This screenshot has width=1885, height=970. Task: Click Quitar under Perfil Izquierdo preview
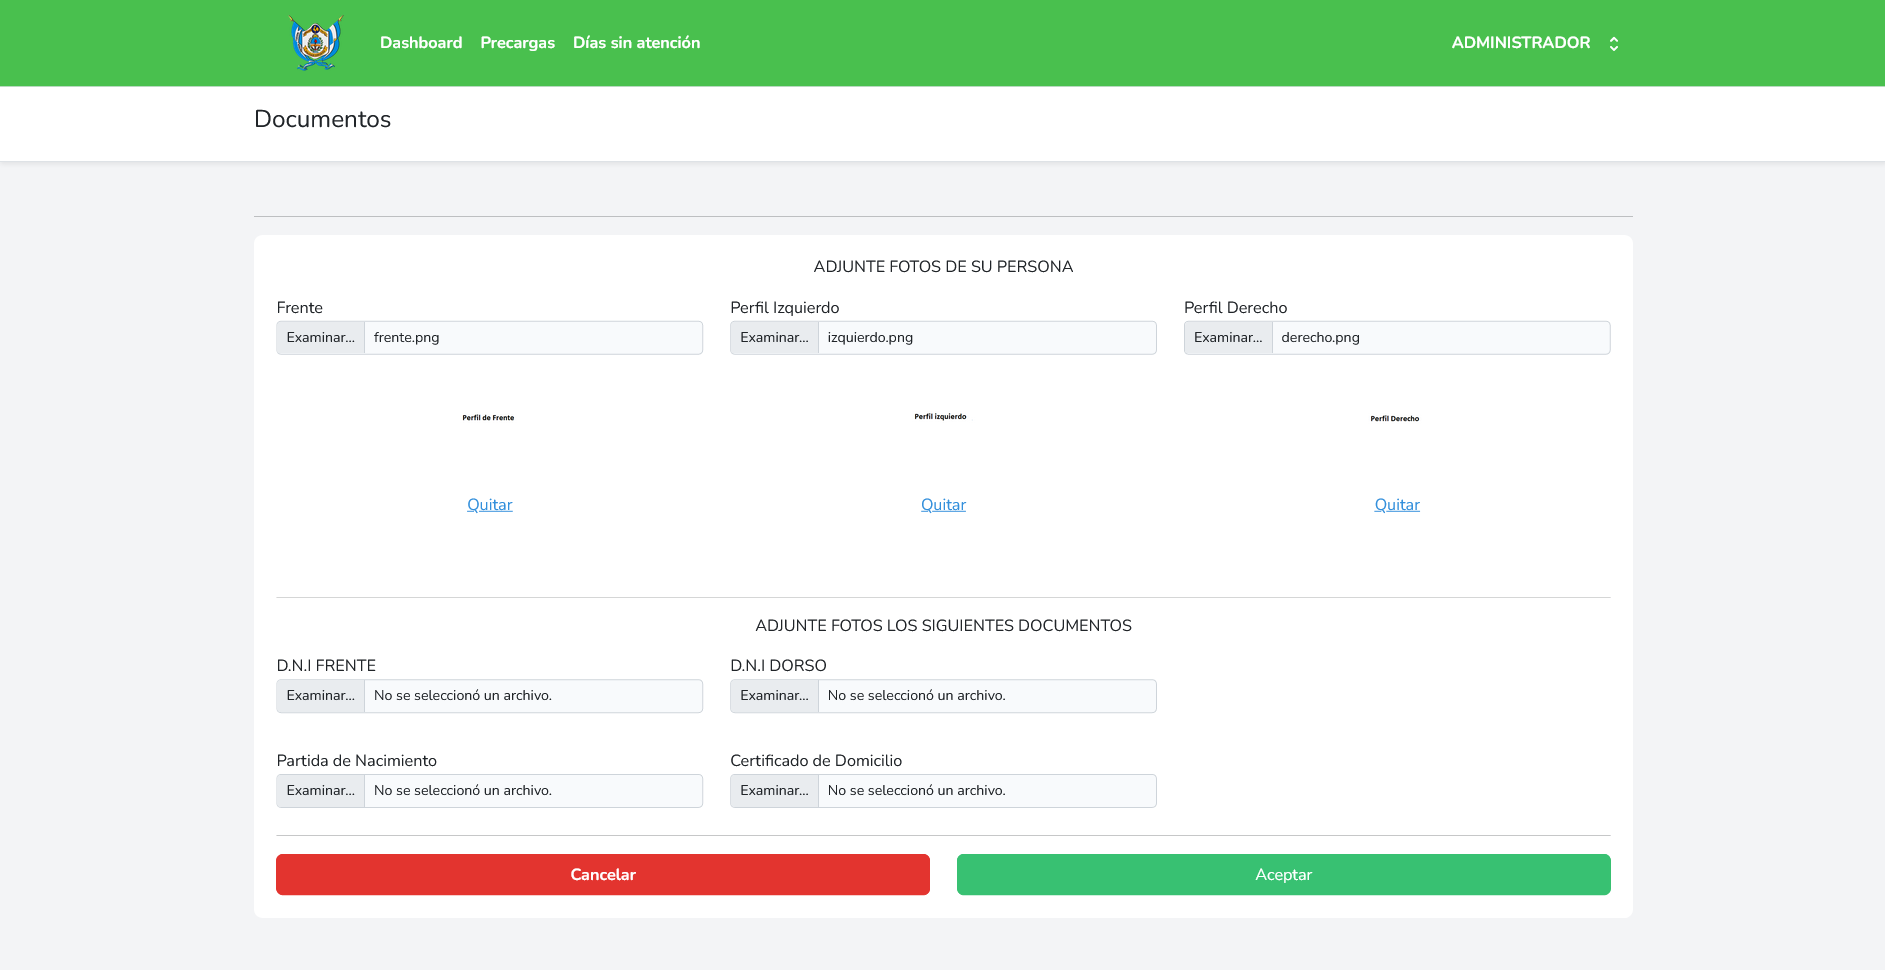point(943,505)
